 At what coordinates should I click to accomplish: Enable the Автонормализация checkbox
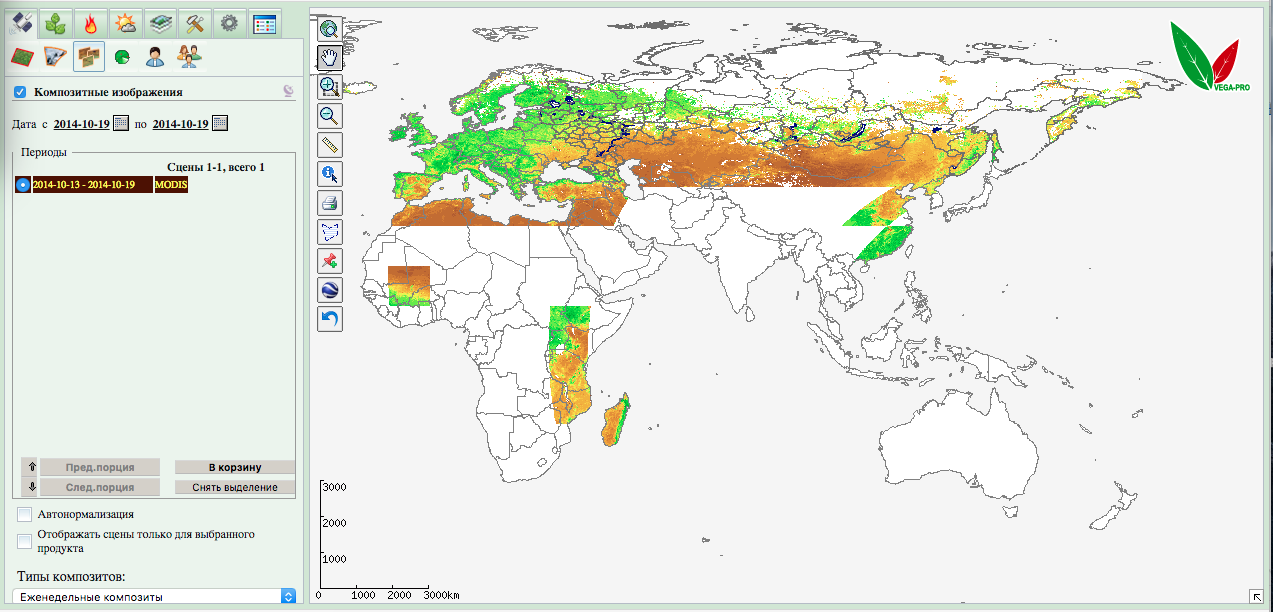pos(24,514)
